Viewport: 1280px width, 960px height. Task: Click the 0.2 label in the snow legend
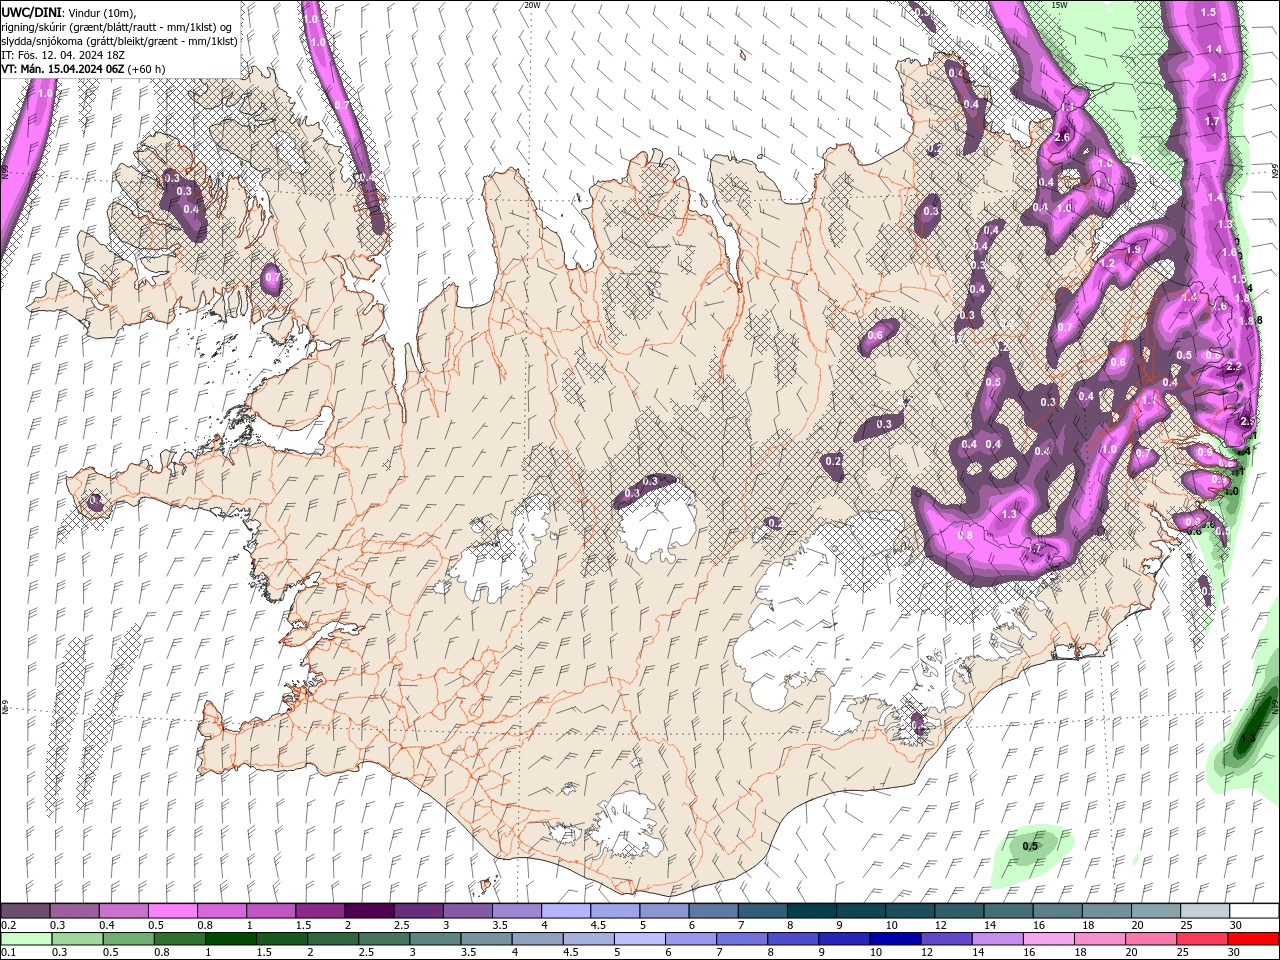9,925
